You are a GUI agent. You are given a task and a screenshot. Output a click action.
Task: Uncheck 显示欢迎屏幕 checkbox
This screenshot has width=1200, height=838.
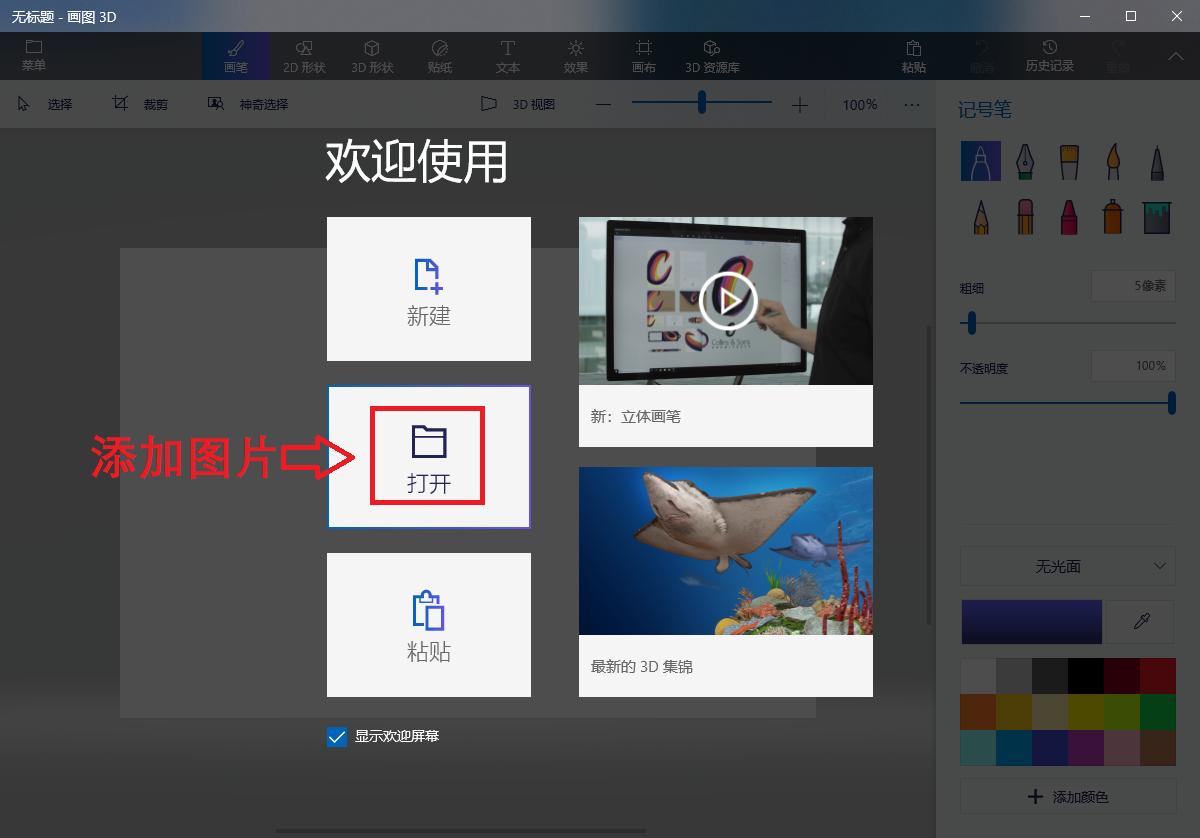point(335,736)
